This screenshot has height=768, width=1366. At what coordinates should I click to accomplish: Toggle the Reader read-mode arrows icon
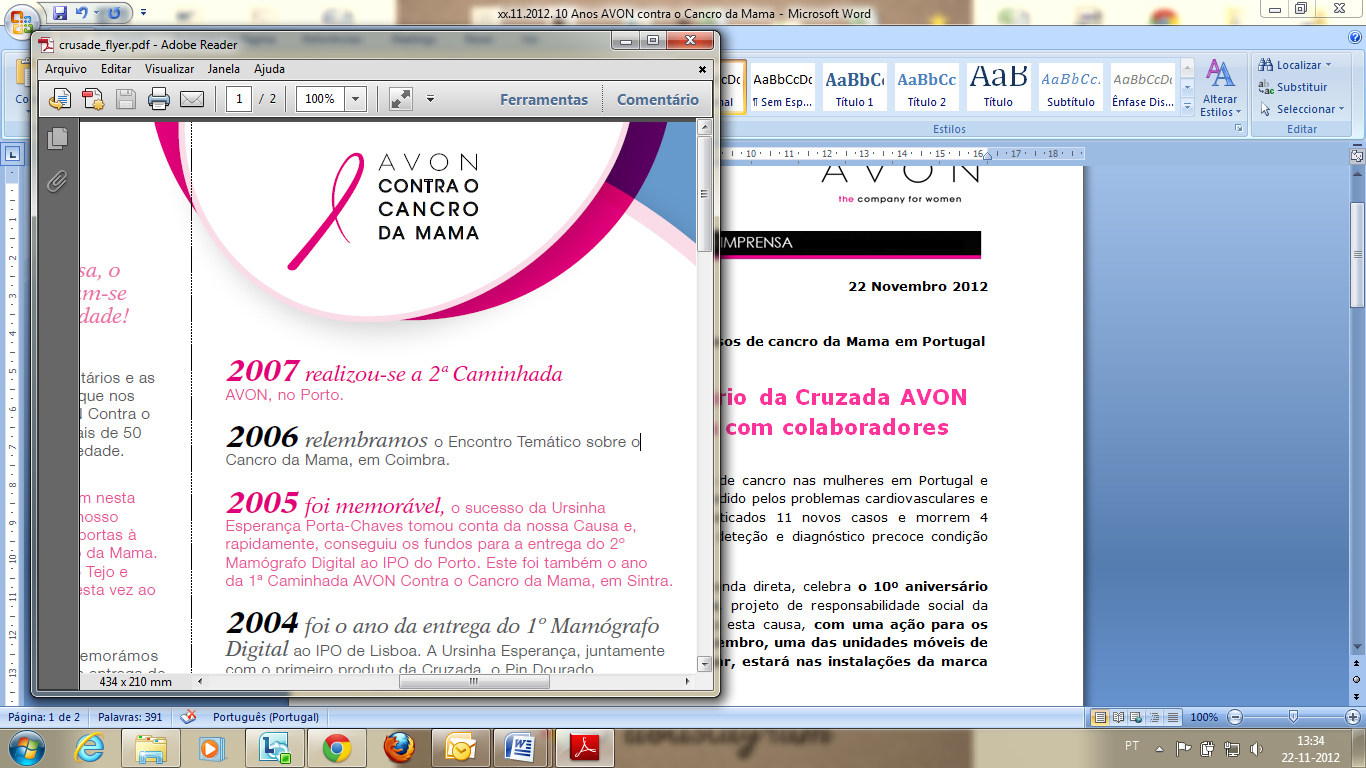tap(400, 99)
